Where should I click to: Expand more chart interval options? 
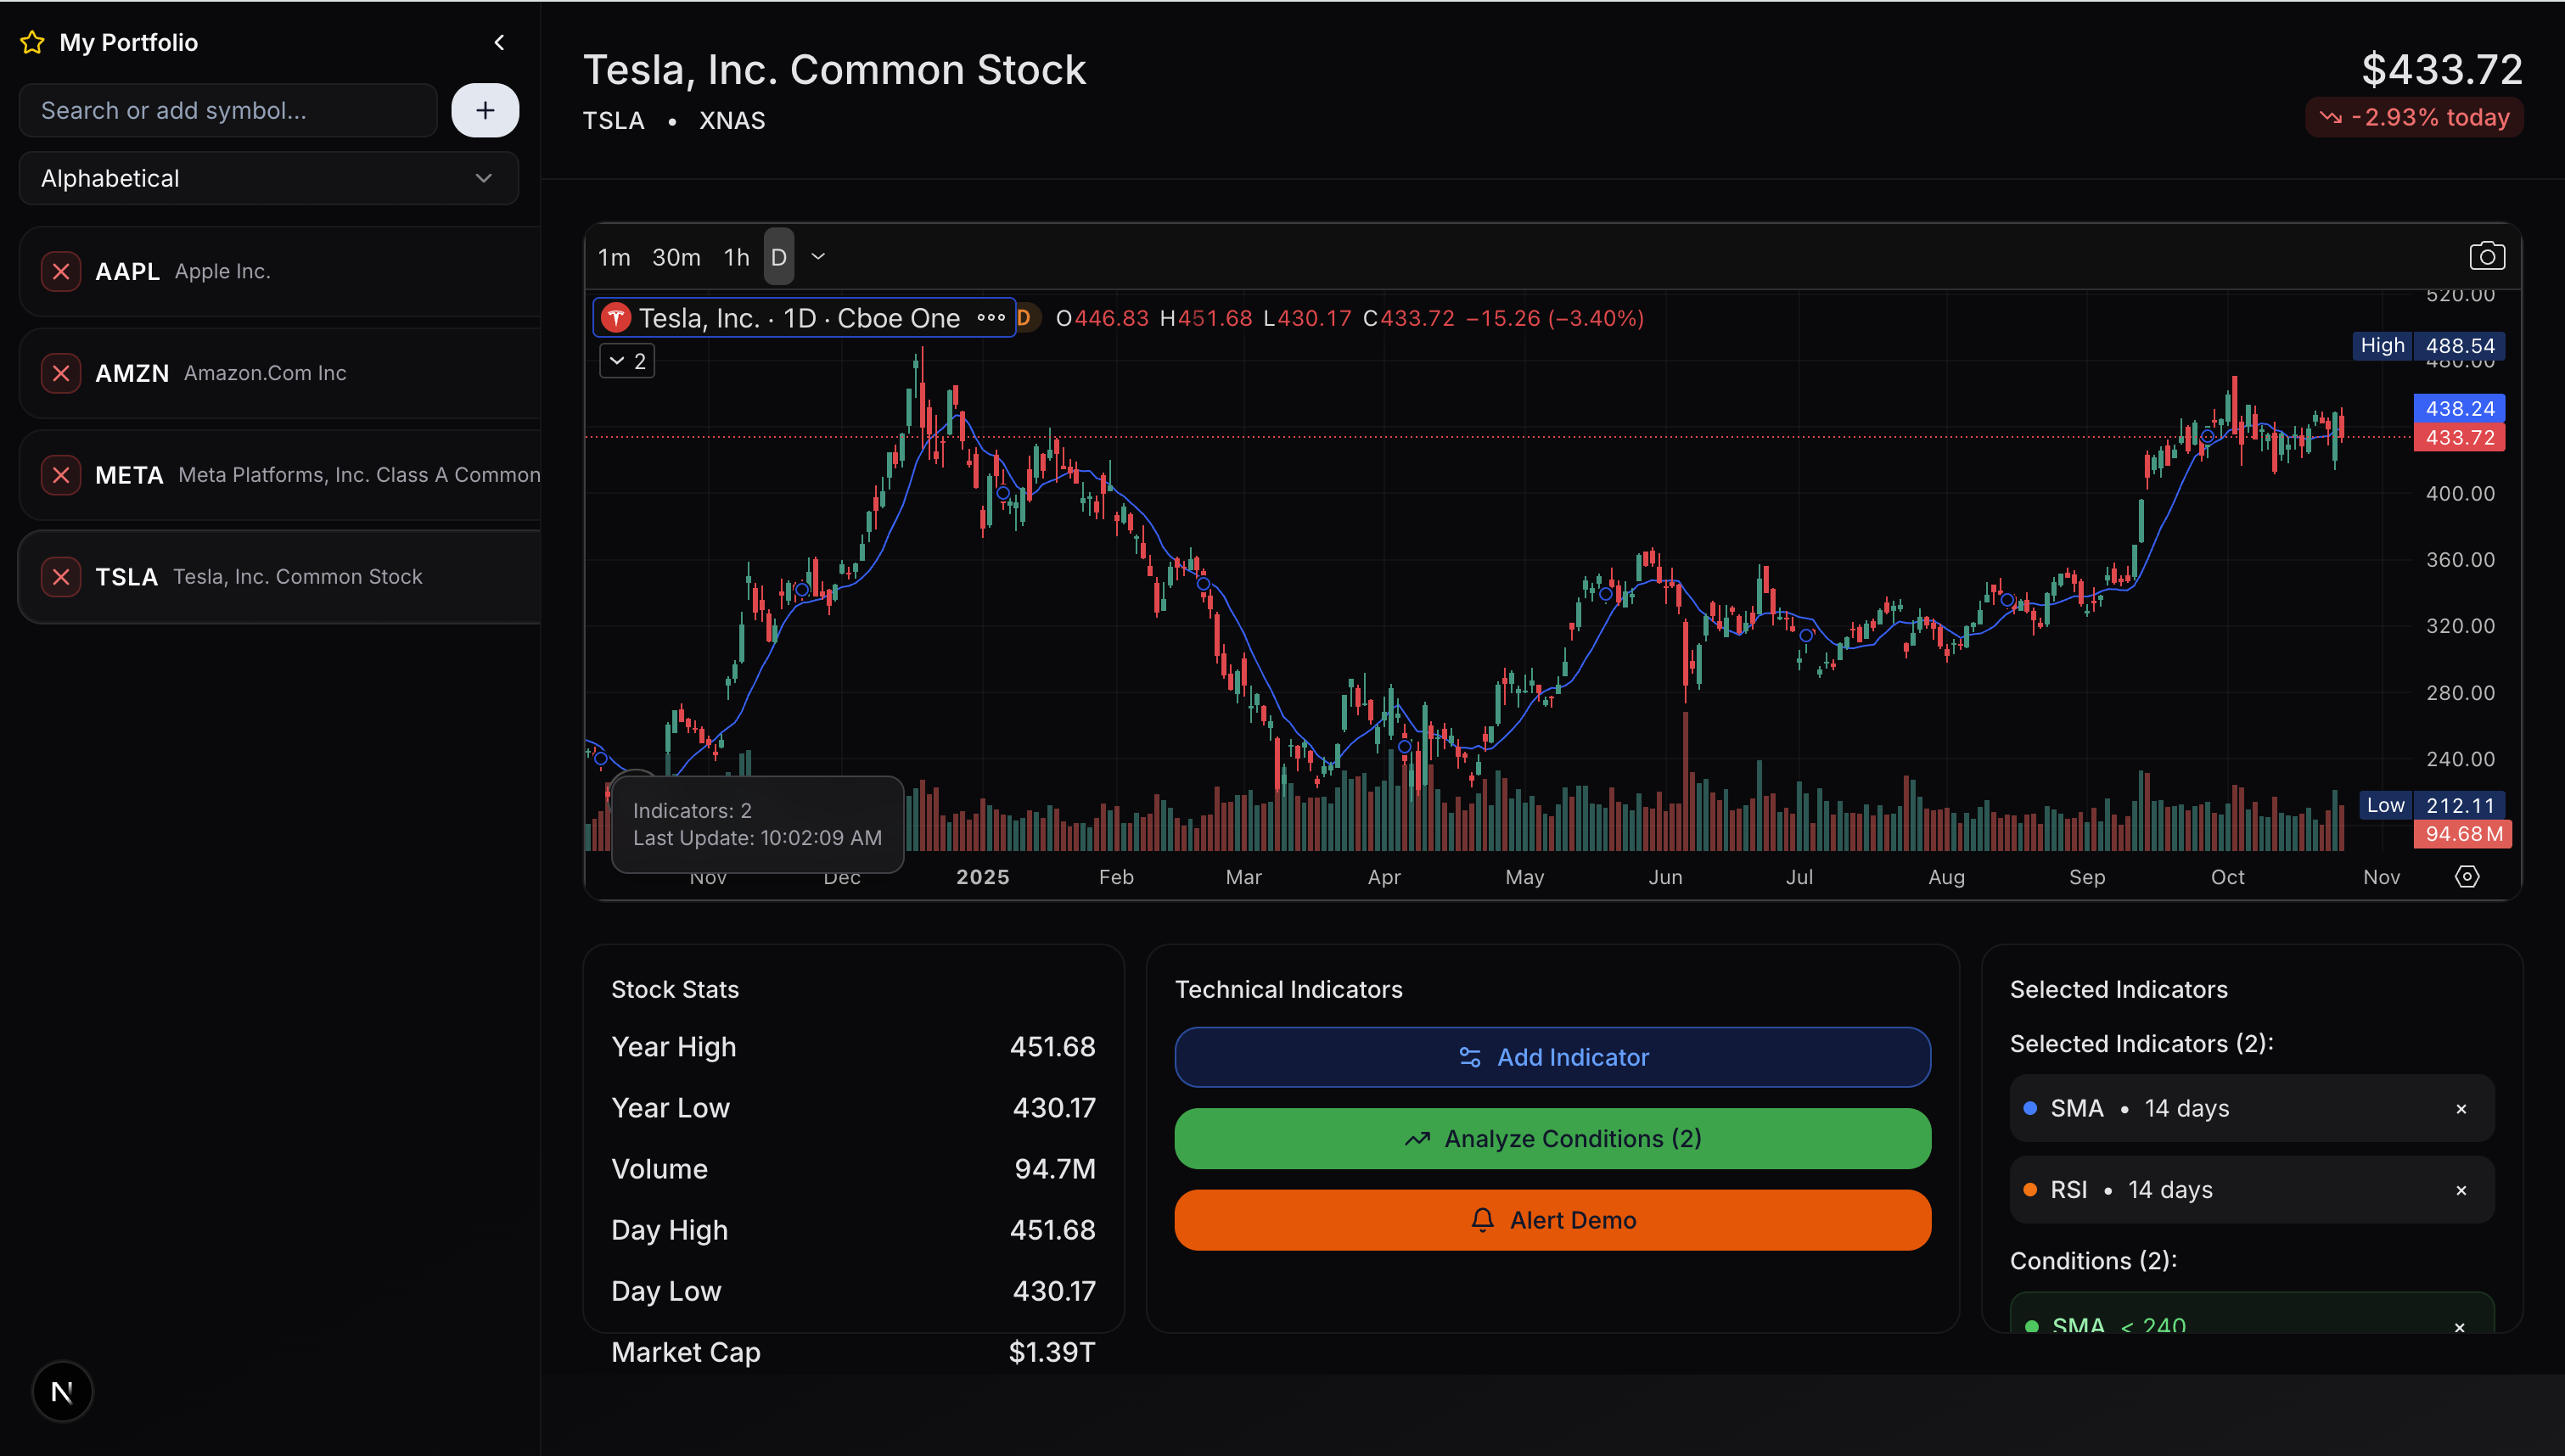coord(818,257)
